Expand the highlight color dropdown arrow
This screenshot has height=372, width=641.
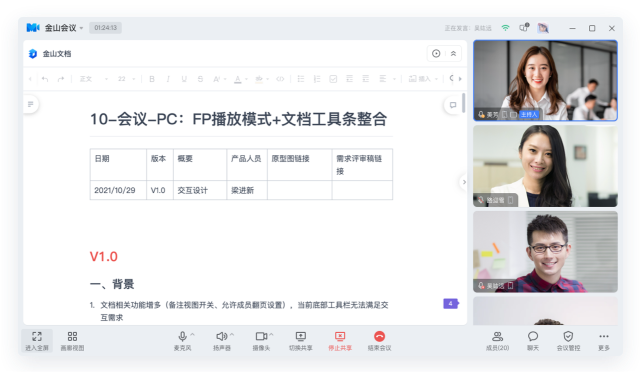pyautogui.click(x=268, y=79)
